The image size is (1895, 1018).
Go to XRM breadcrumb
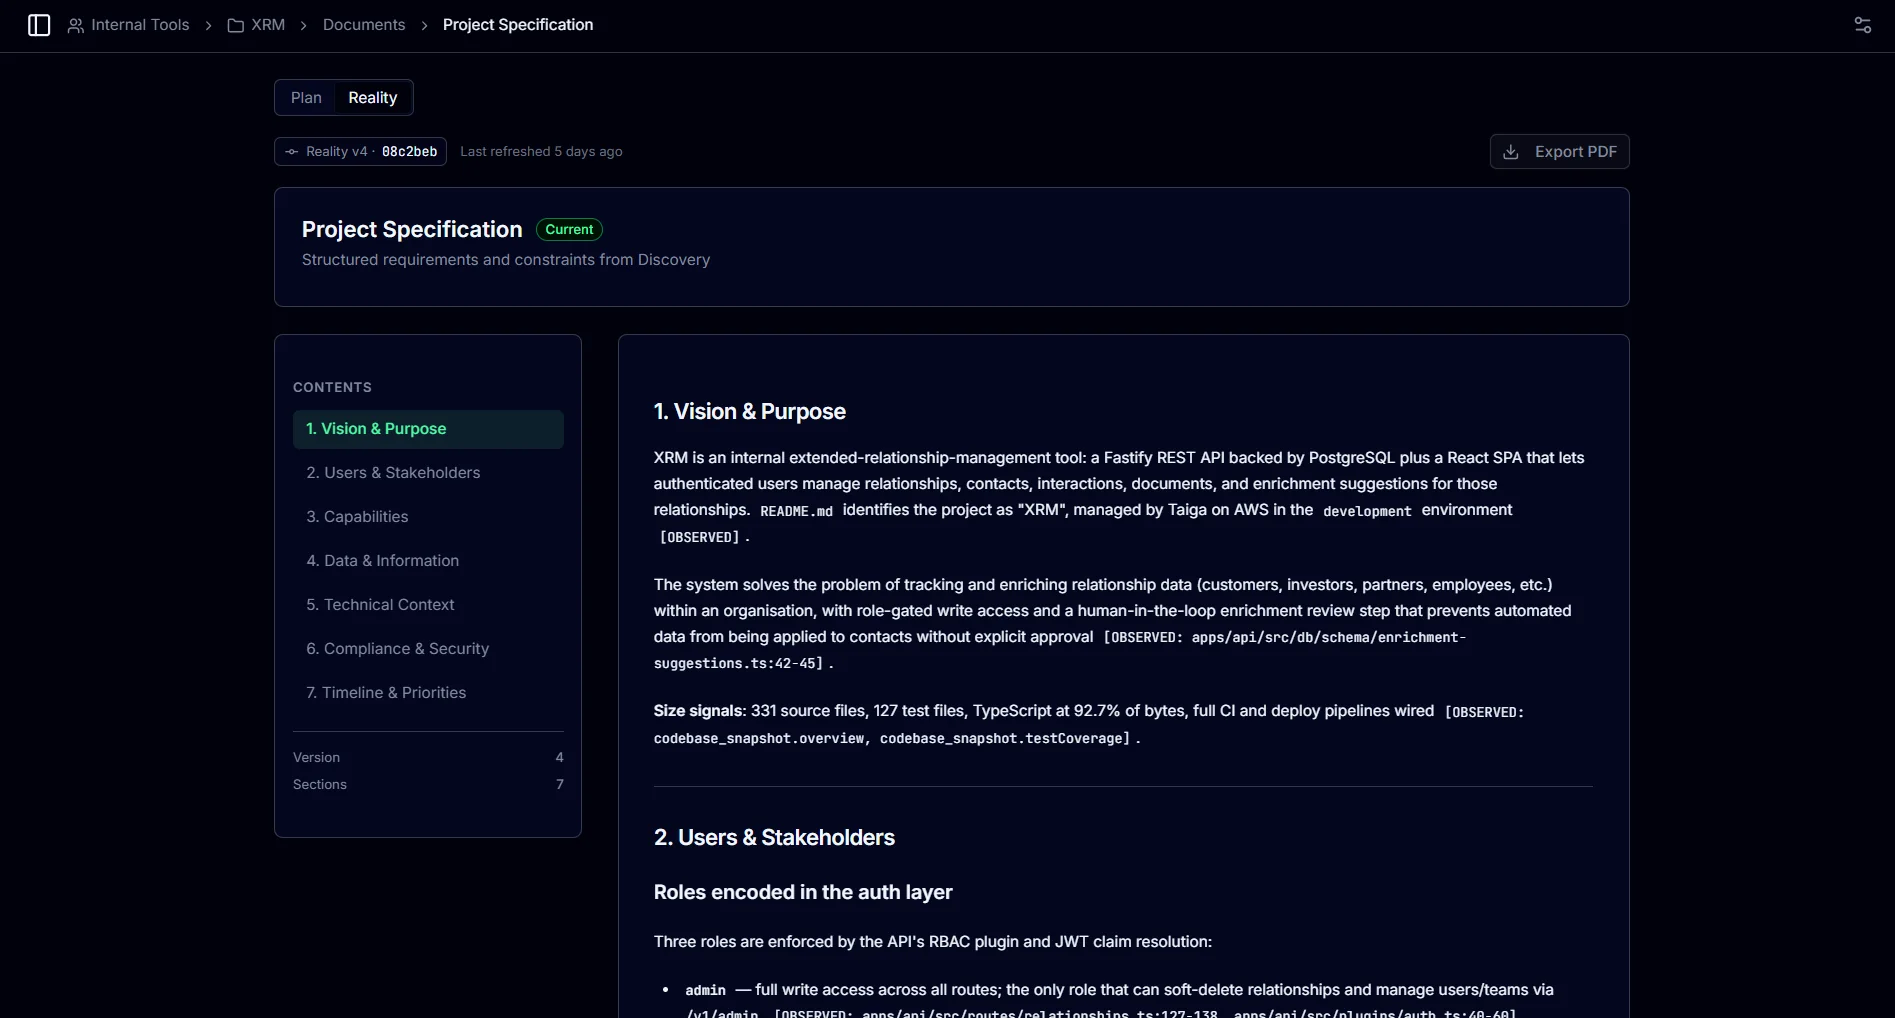268,25
